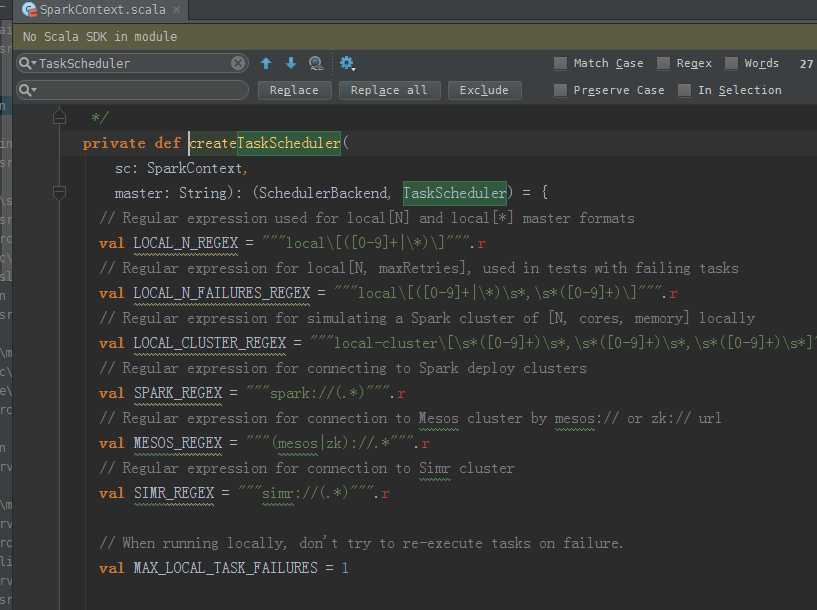Go to next occurrence arrow
The height and width of the screenshot is (610, 817).
[x=291, y=63]
